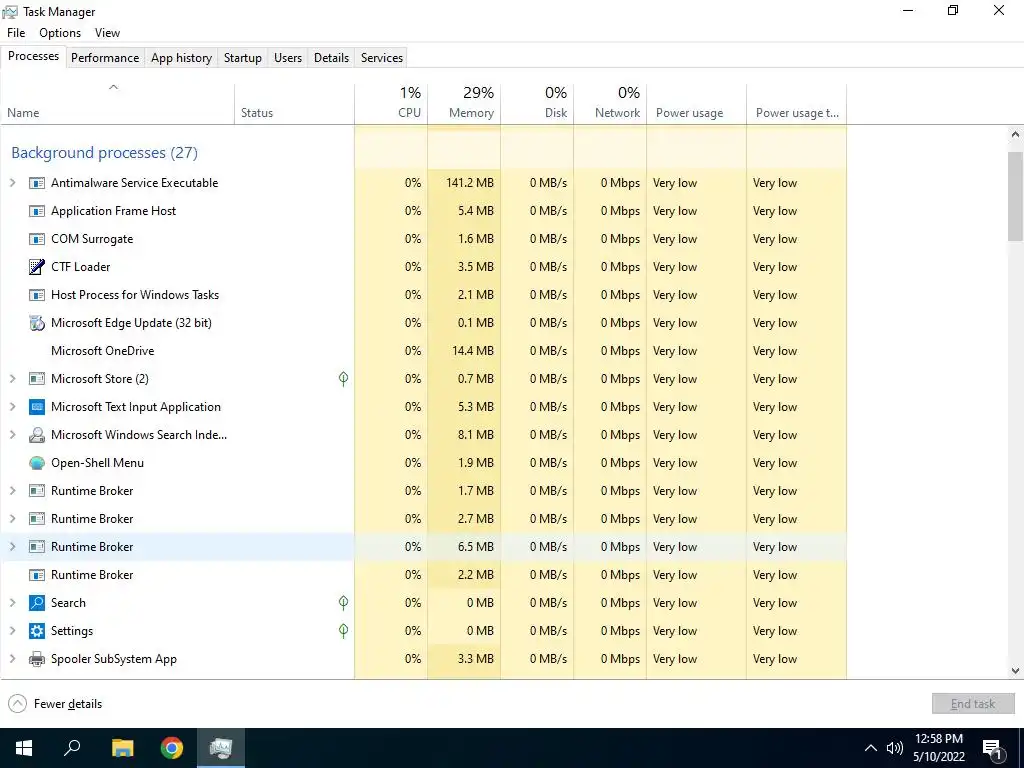Expand the Runtime Broker using 6.5 MB
Screen dimensions: 1024x768
(x=12, y=547)
